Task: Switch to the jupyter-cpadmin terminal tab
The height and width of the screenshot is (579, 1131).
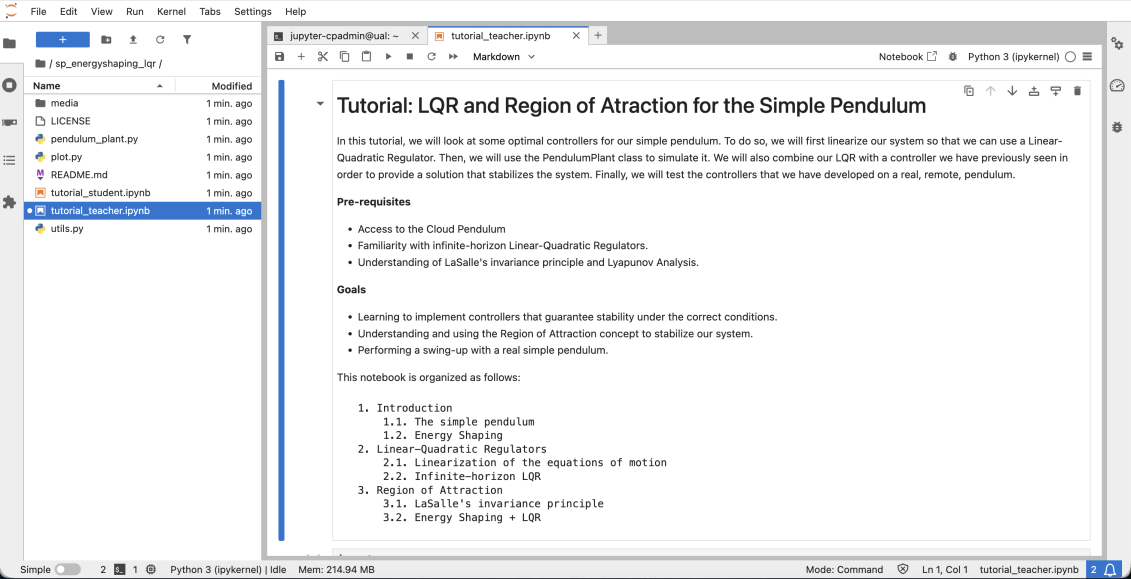Action: click(x=340, y=33)
